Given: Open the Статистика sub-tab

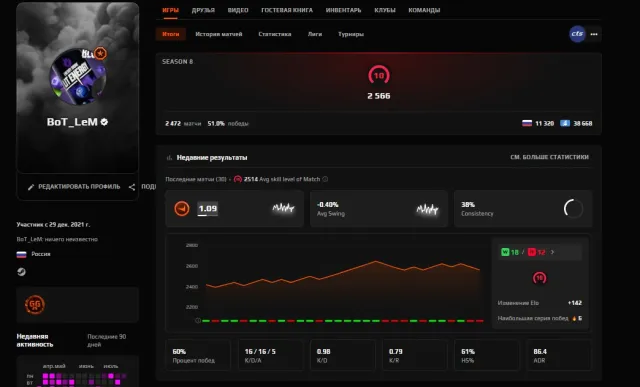Looking at the screenshot, I should pyautogui.click(x=275, y=34).
